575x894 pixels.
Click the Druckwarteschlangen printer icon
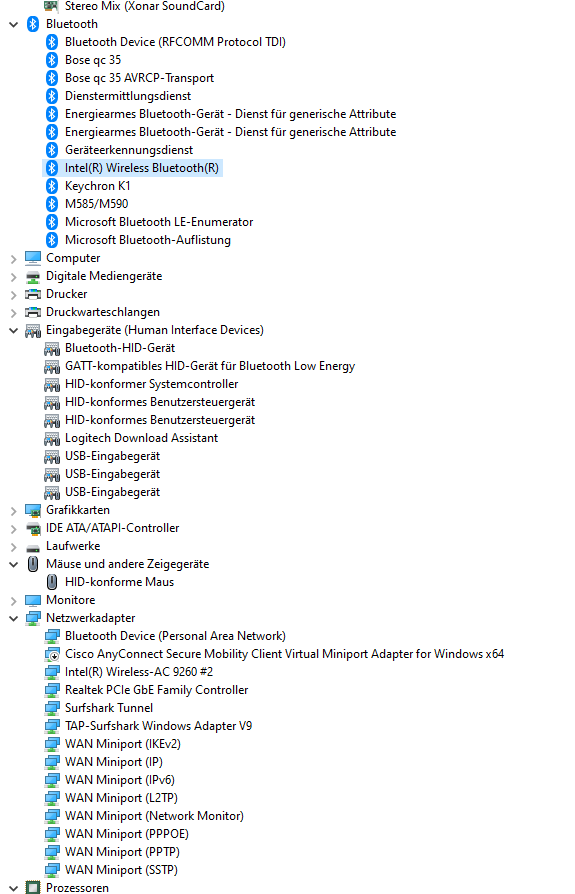[33, 312]
